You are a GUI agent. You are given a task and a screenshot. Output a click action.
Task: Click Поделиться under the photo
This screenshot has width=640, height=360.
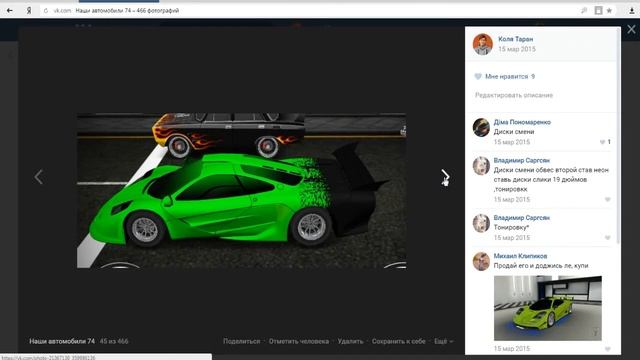point(241,341)
